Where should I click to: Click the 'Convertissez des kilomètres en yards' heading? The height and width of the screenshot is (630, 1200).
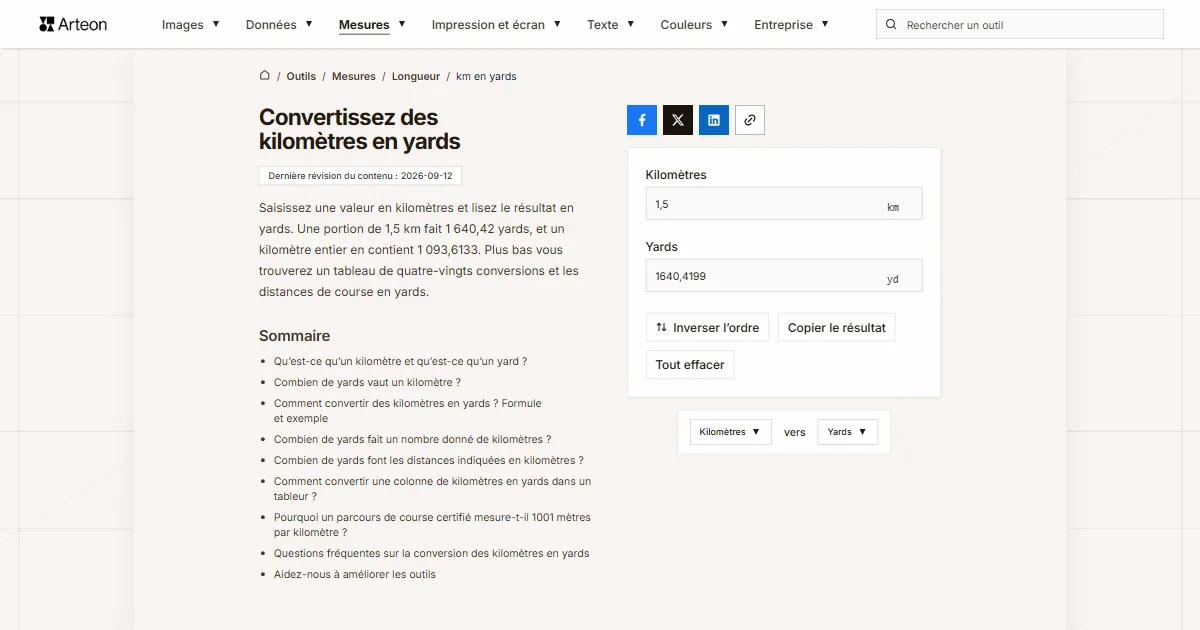[x=360, y=129]
